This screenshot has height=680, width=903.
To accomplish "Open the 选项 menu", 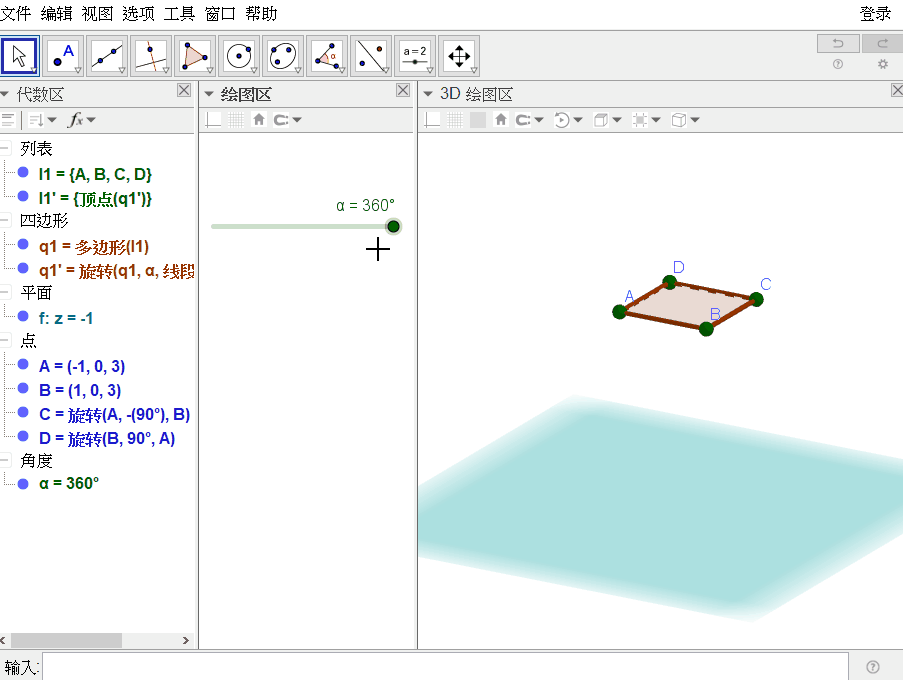I will click(138, 13).
